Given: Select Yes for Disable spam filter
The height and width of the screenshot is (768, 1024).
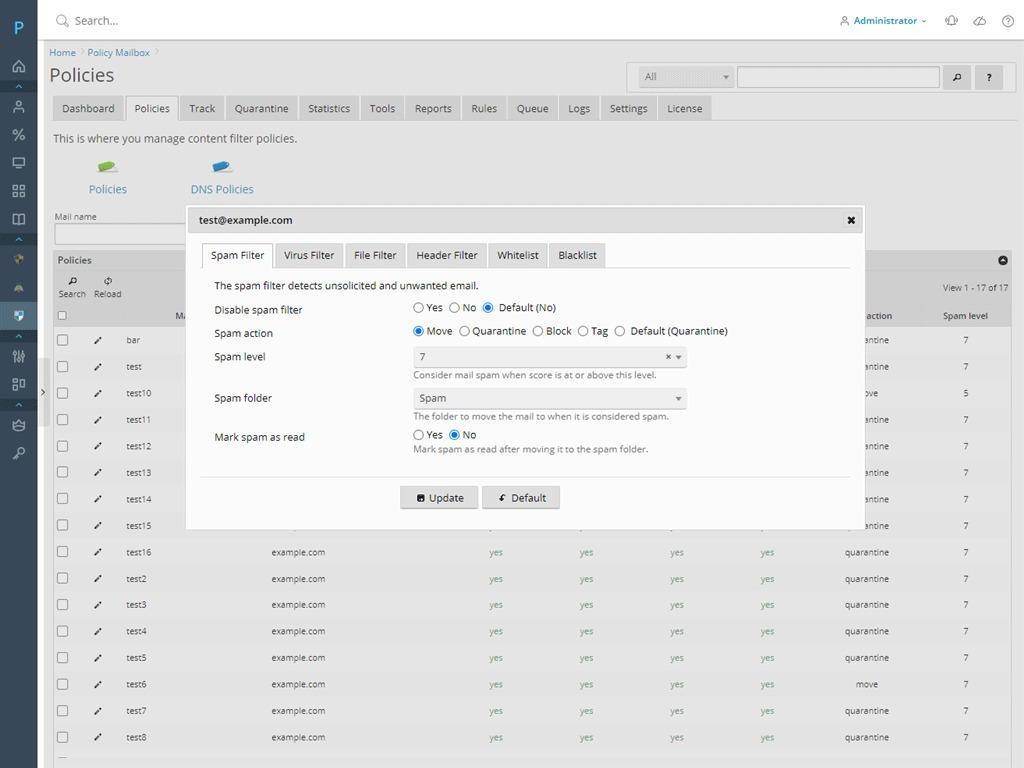Looking at the screenshot, I should click(419, 308).
